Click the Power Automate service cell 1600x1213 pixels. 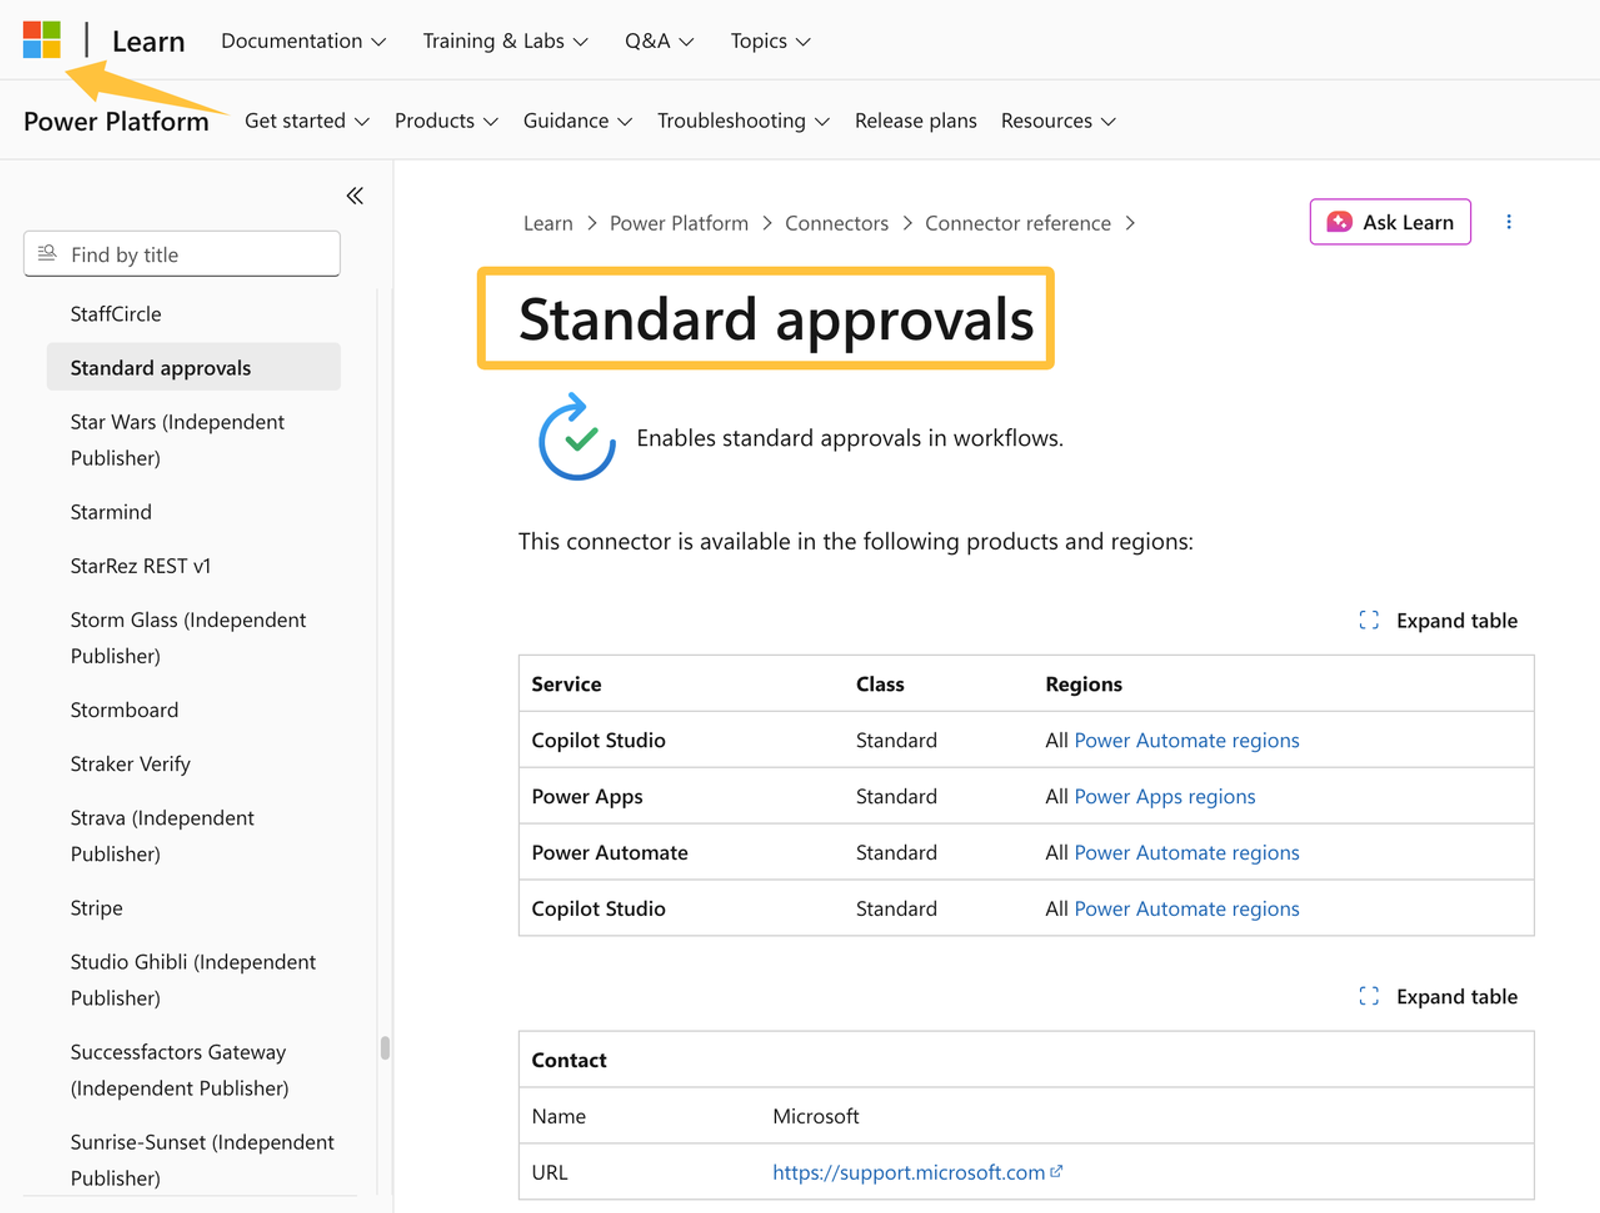pyautogui.click(x=610, y=852)
